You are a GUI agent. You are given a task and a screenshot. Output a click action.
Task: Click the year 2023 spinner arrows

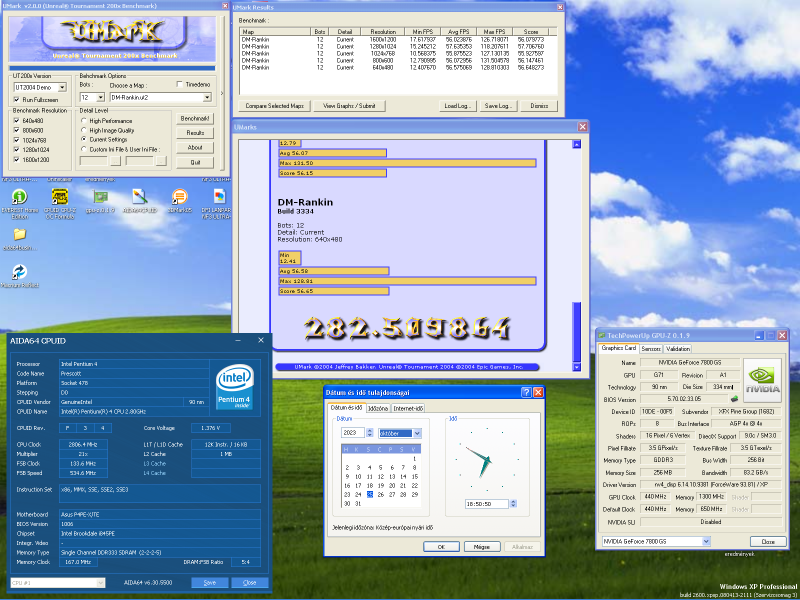pyautogui.click(x=370, y=433)
